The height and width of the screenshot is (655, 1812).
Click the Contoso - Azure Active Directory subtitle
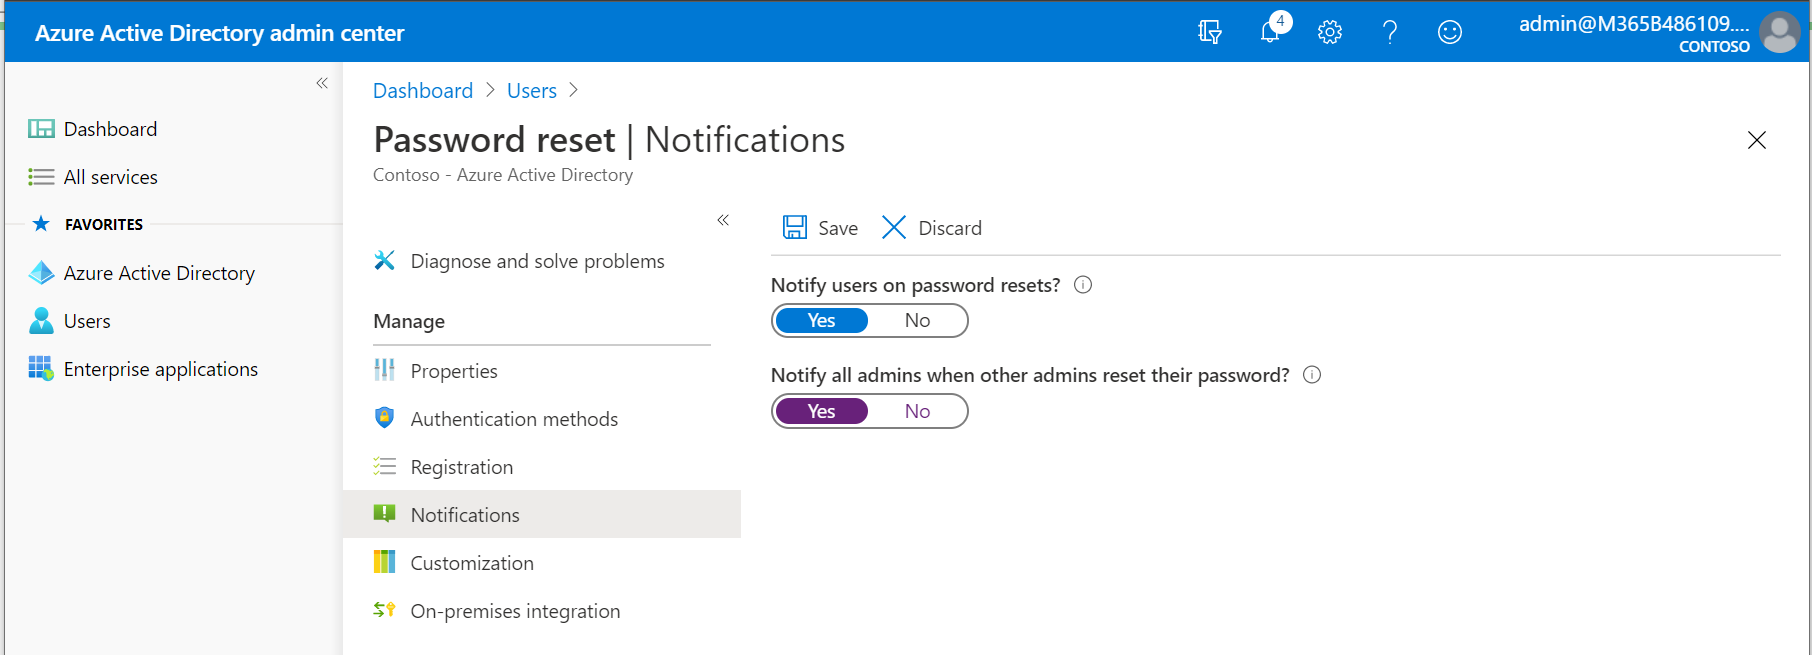click(x=503, y=175)
